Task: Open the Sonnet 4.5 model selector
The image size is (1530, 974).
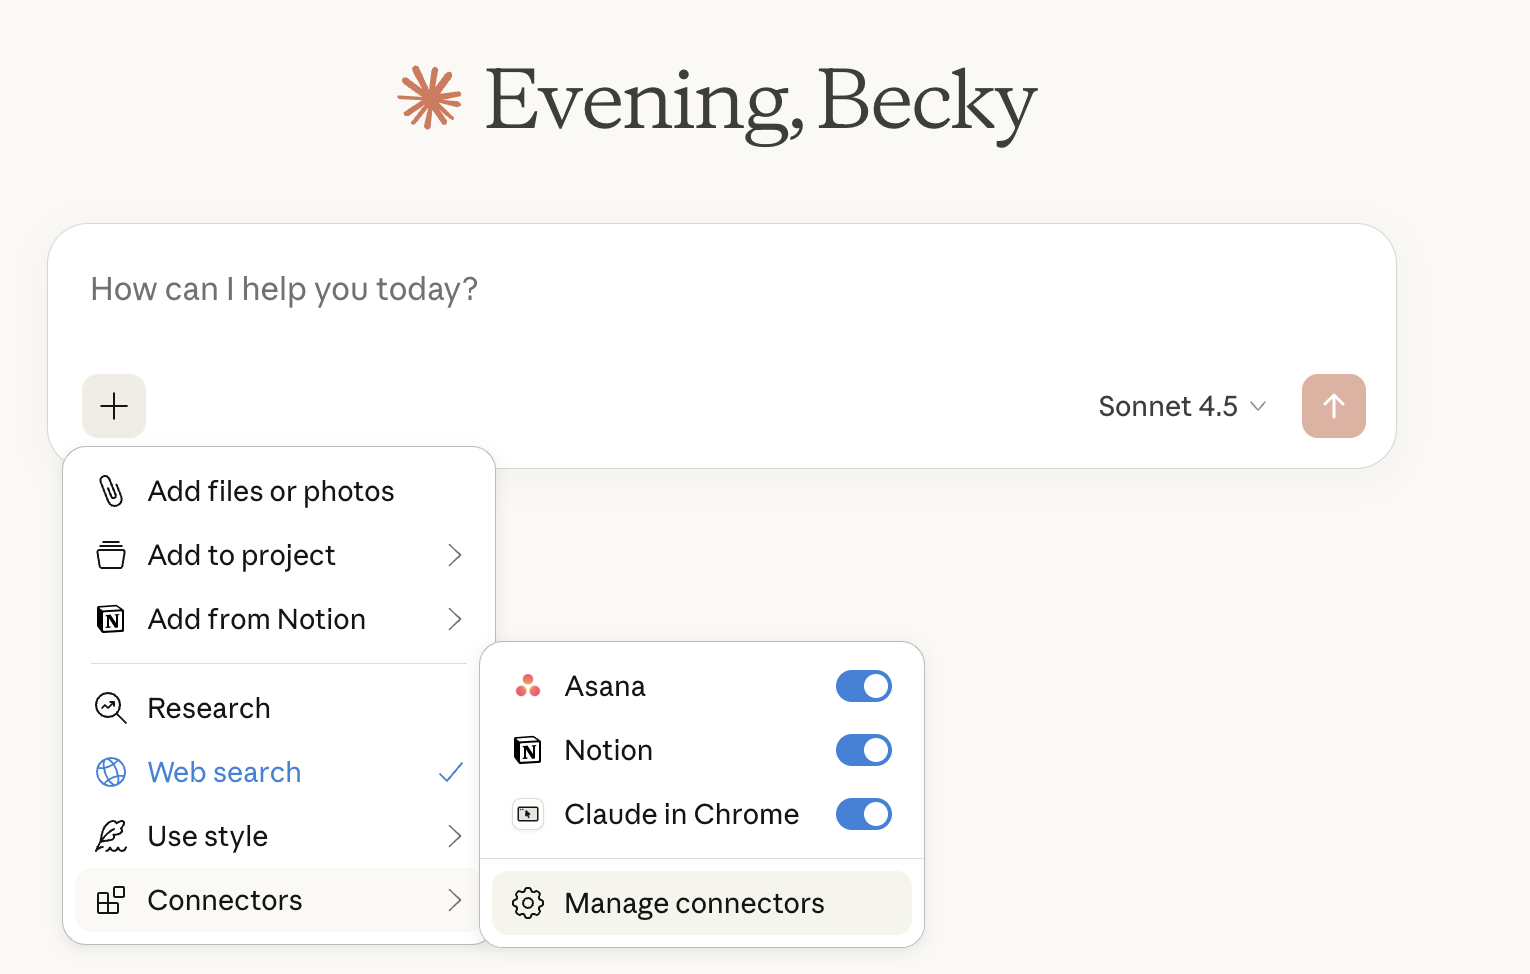Action: tap(1182, 406)
